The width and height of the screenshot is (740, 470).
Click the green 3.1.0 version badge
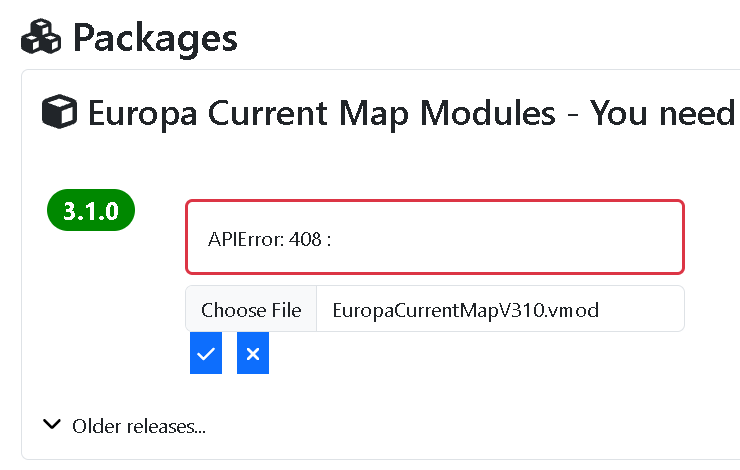pos(91,211)
